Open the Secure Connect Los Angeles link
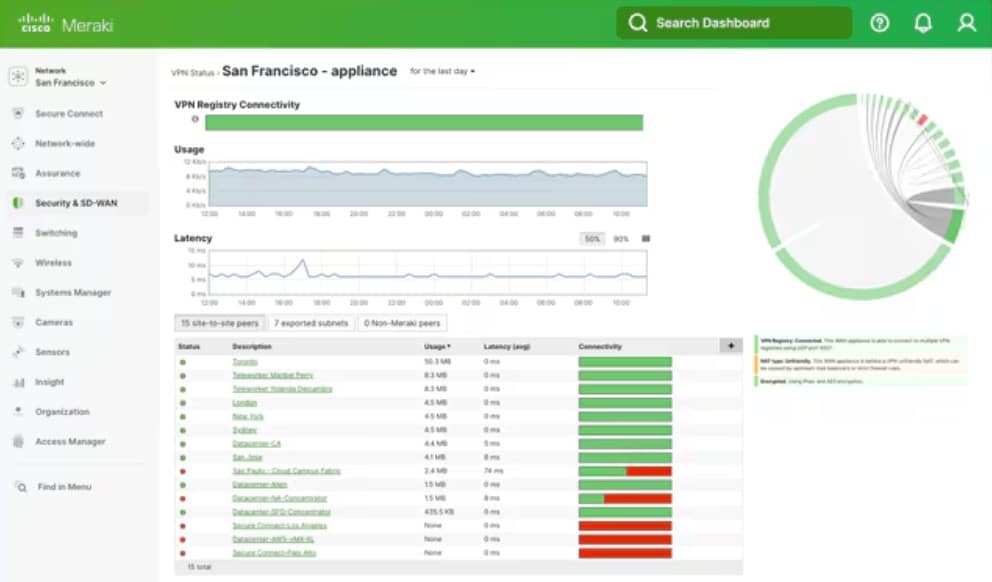This screenshot has height=582, width=992. point(279,526)
